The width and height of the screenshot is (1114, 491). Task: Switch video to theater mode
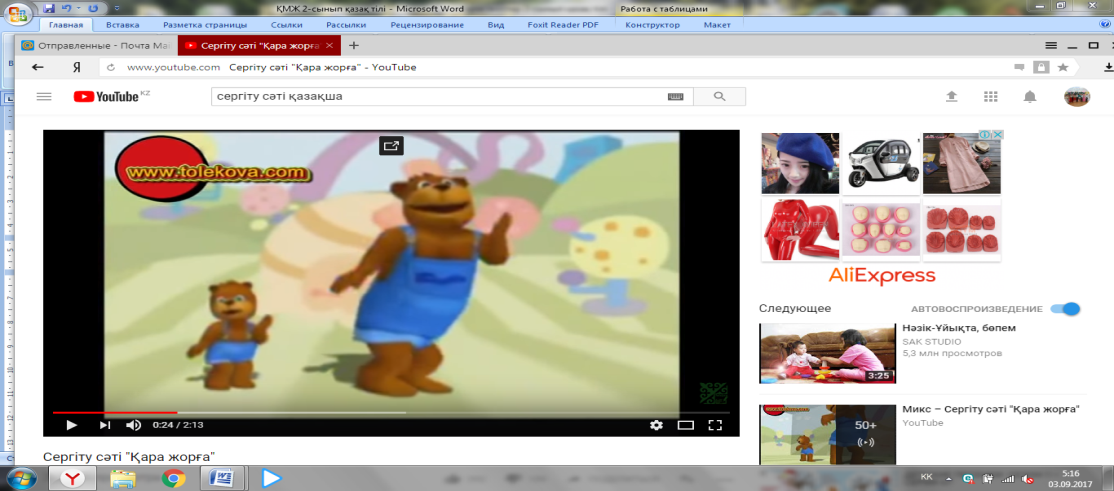(686, 425)
